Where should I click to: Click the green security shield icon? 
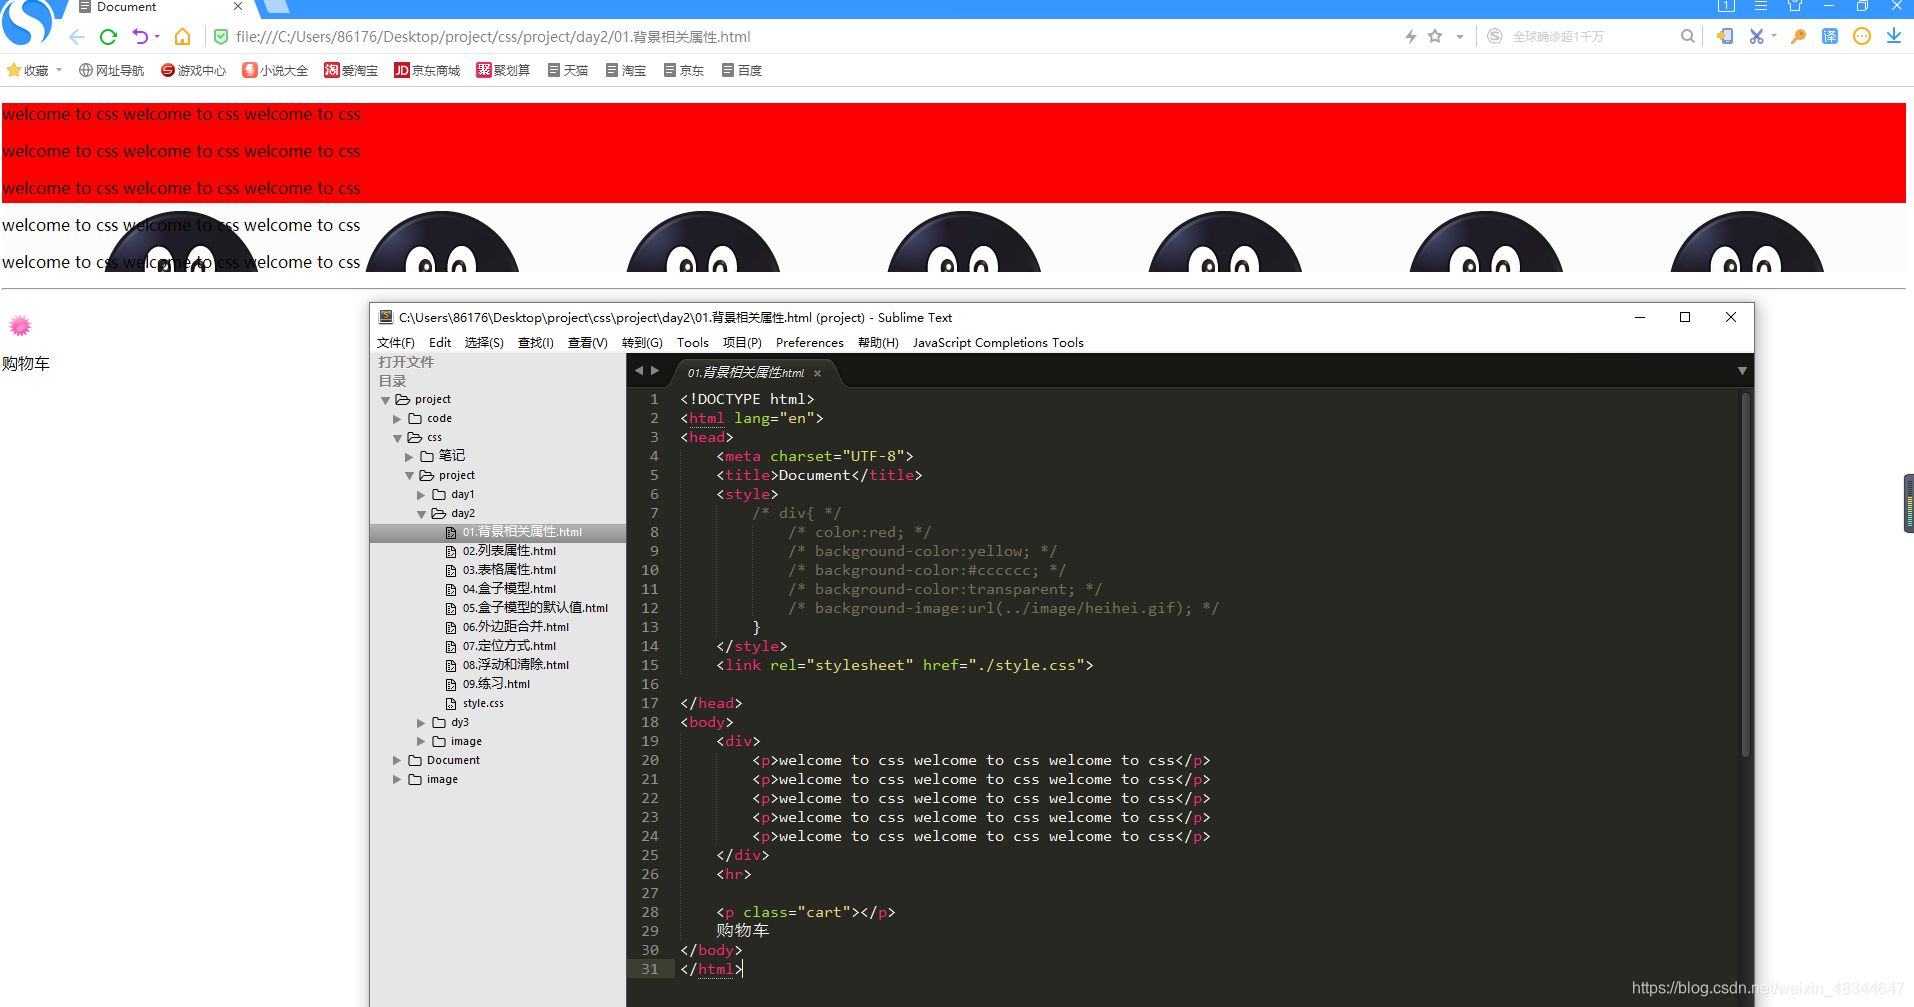(x=221, y=37)
